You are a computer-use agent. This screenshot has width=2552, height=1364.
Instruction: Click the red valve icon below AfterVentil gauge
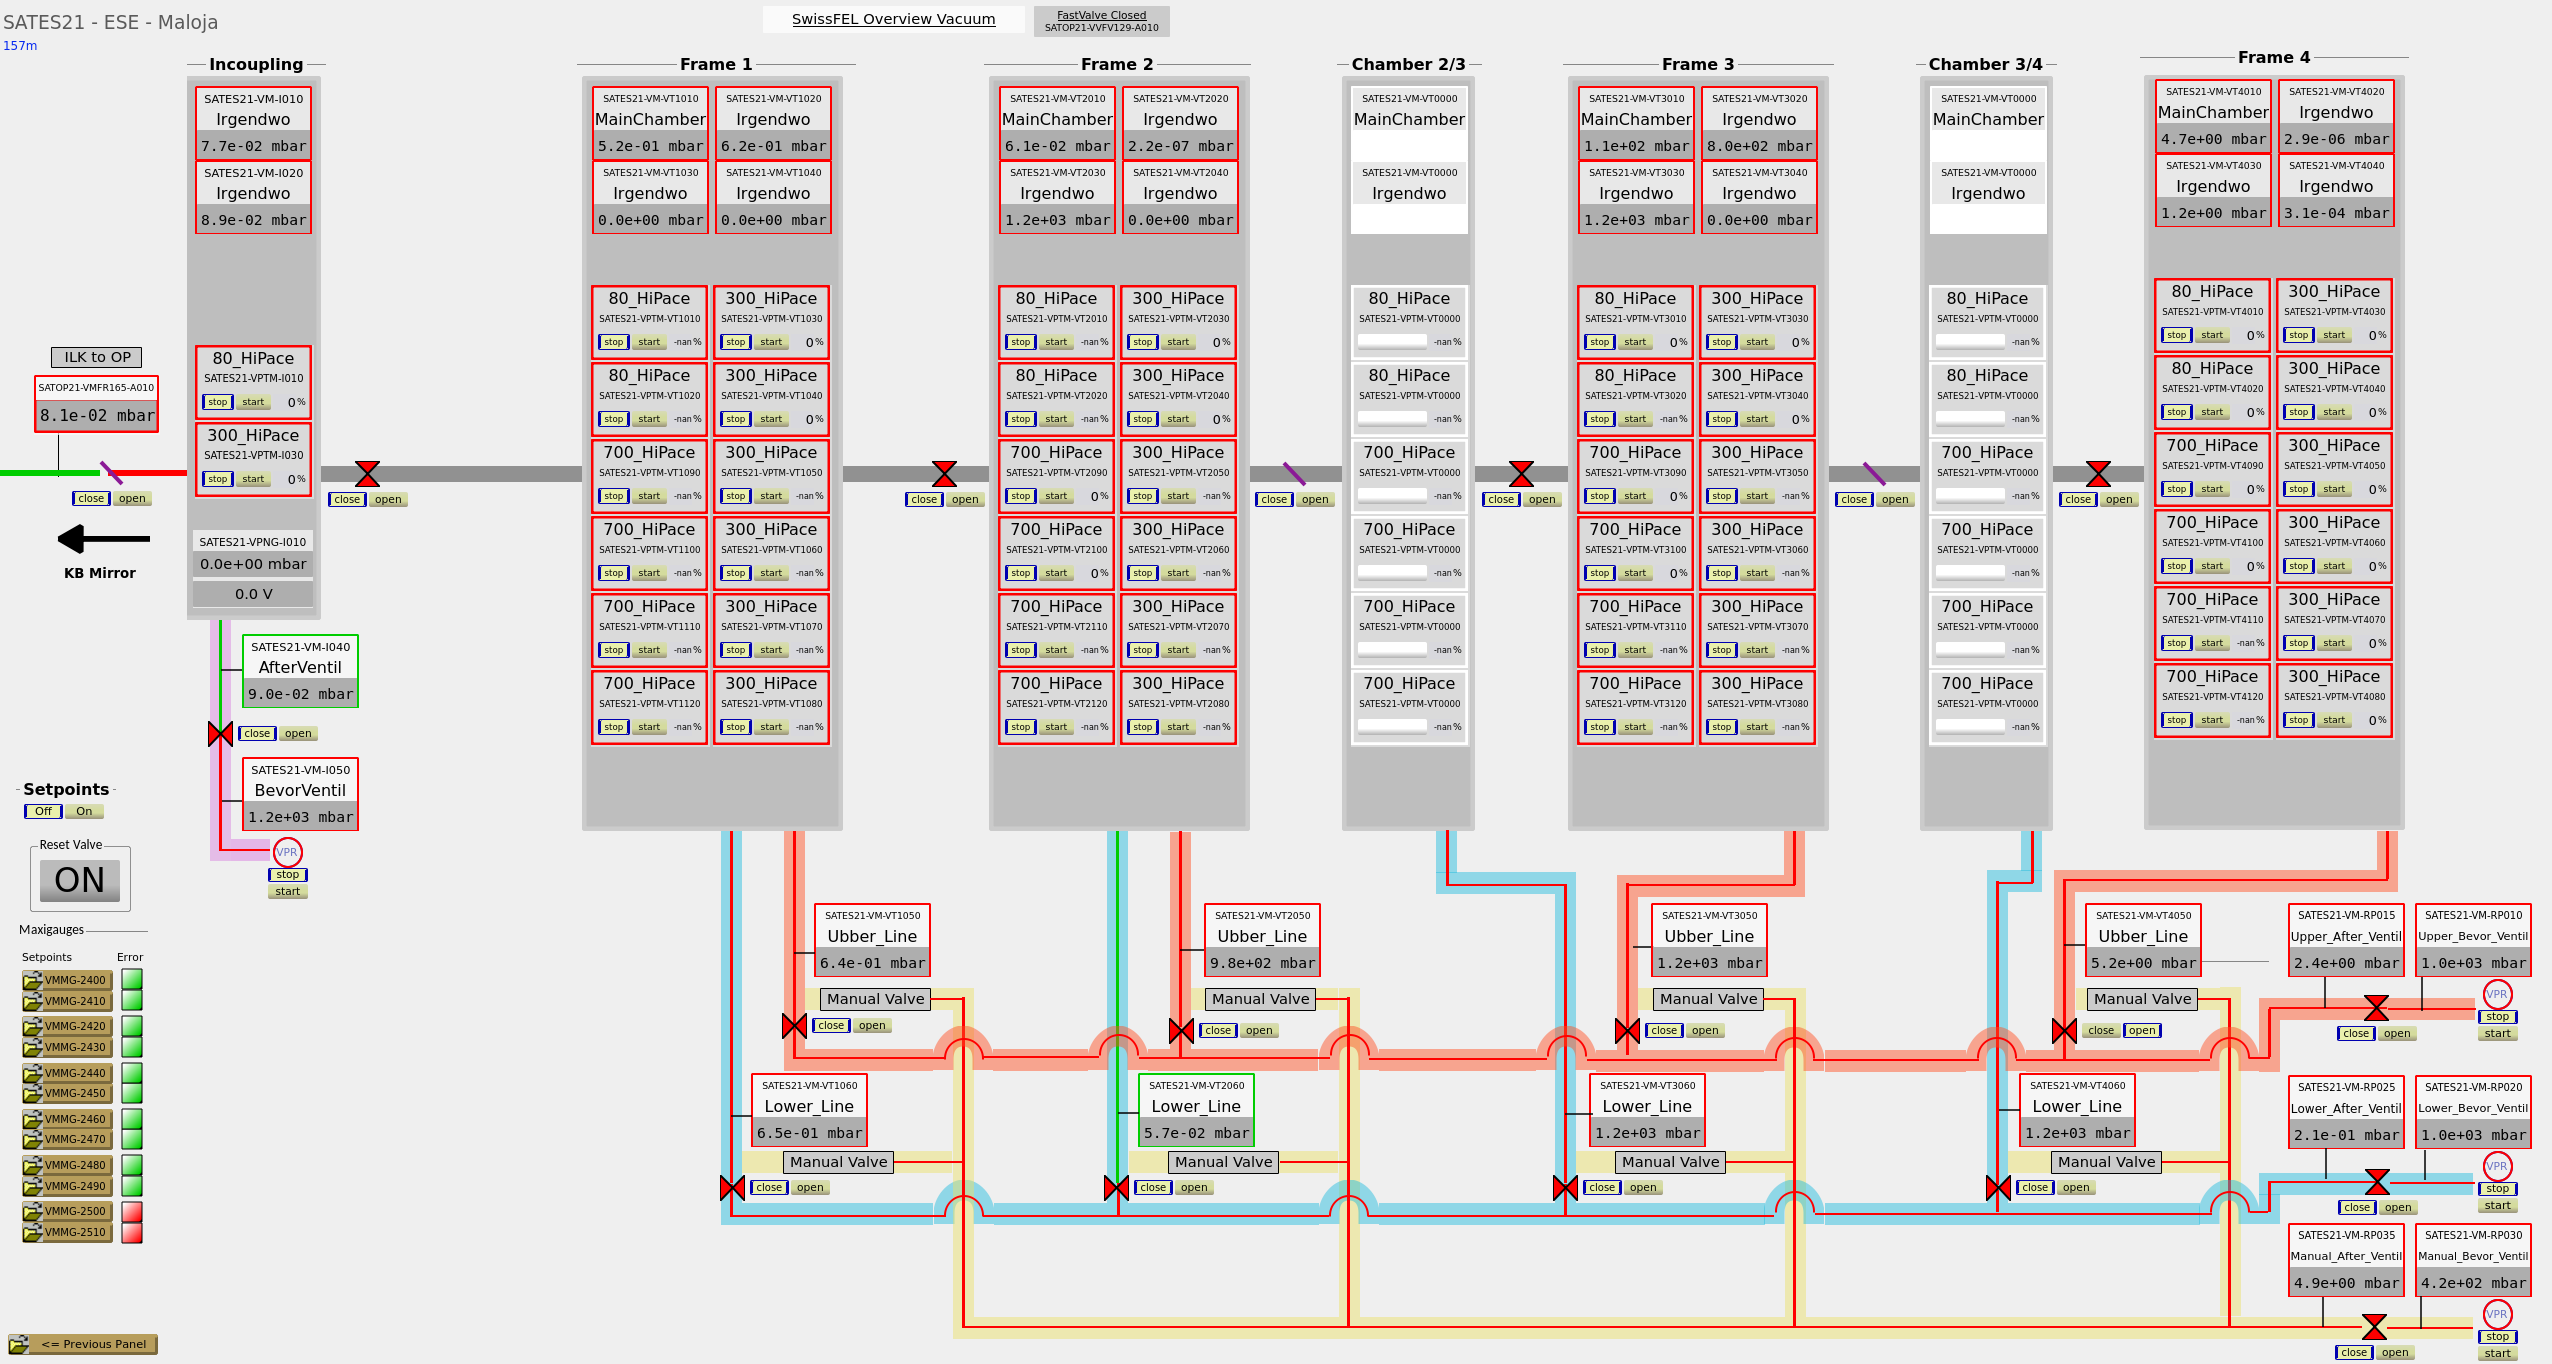pos(220,734)
